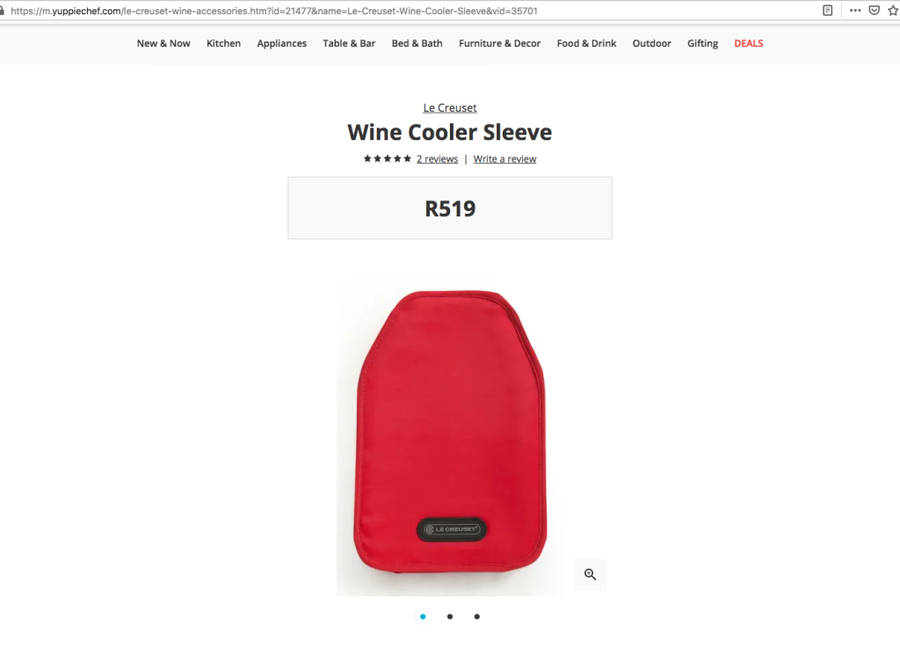900x656 pixels.
Task: Open the Table & Bar category
Action: pos(349,44)
